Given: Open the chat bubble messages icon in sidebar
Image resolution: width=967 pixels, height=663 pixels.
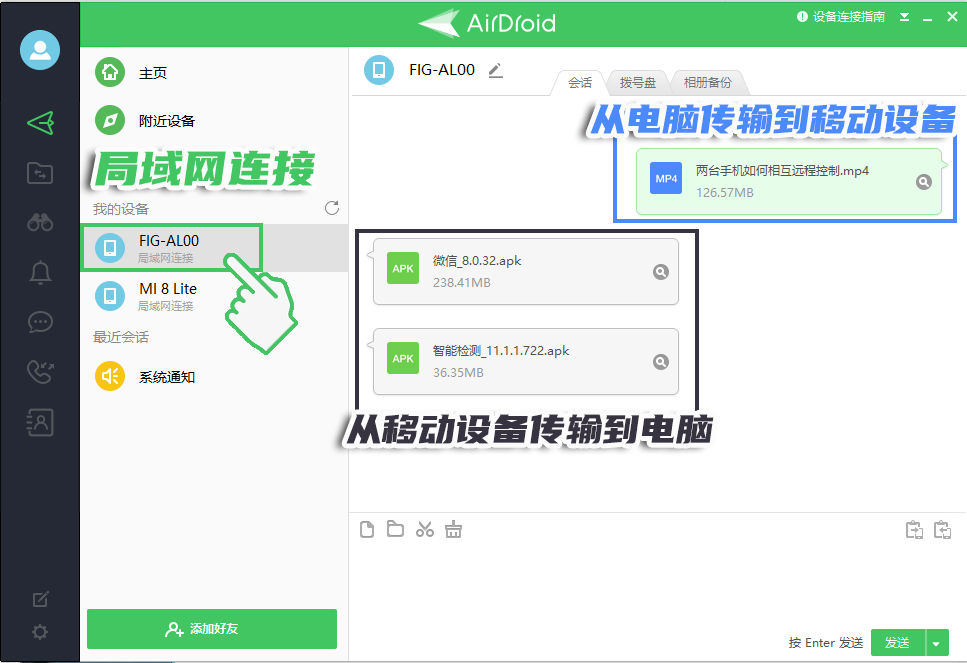Looking at the screenshot, I should (39, 322).
